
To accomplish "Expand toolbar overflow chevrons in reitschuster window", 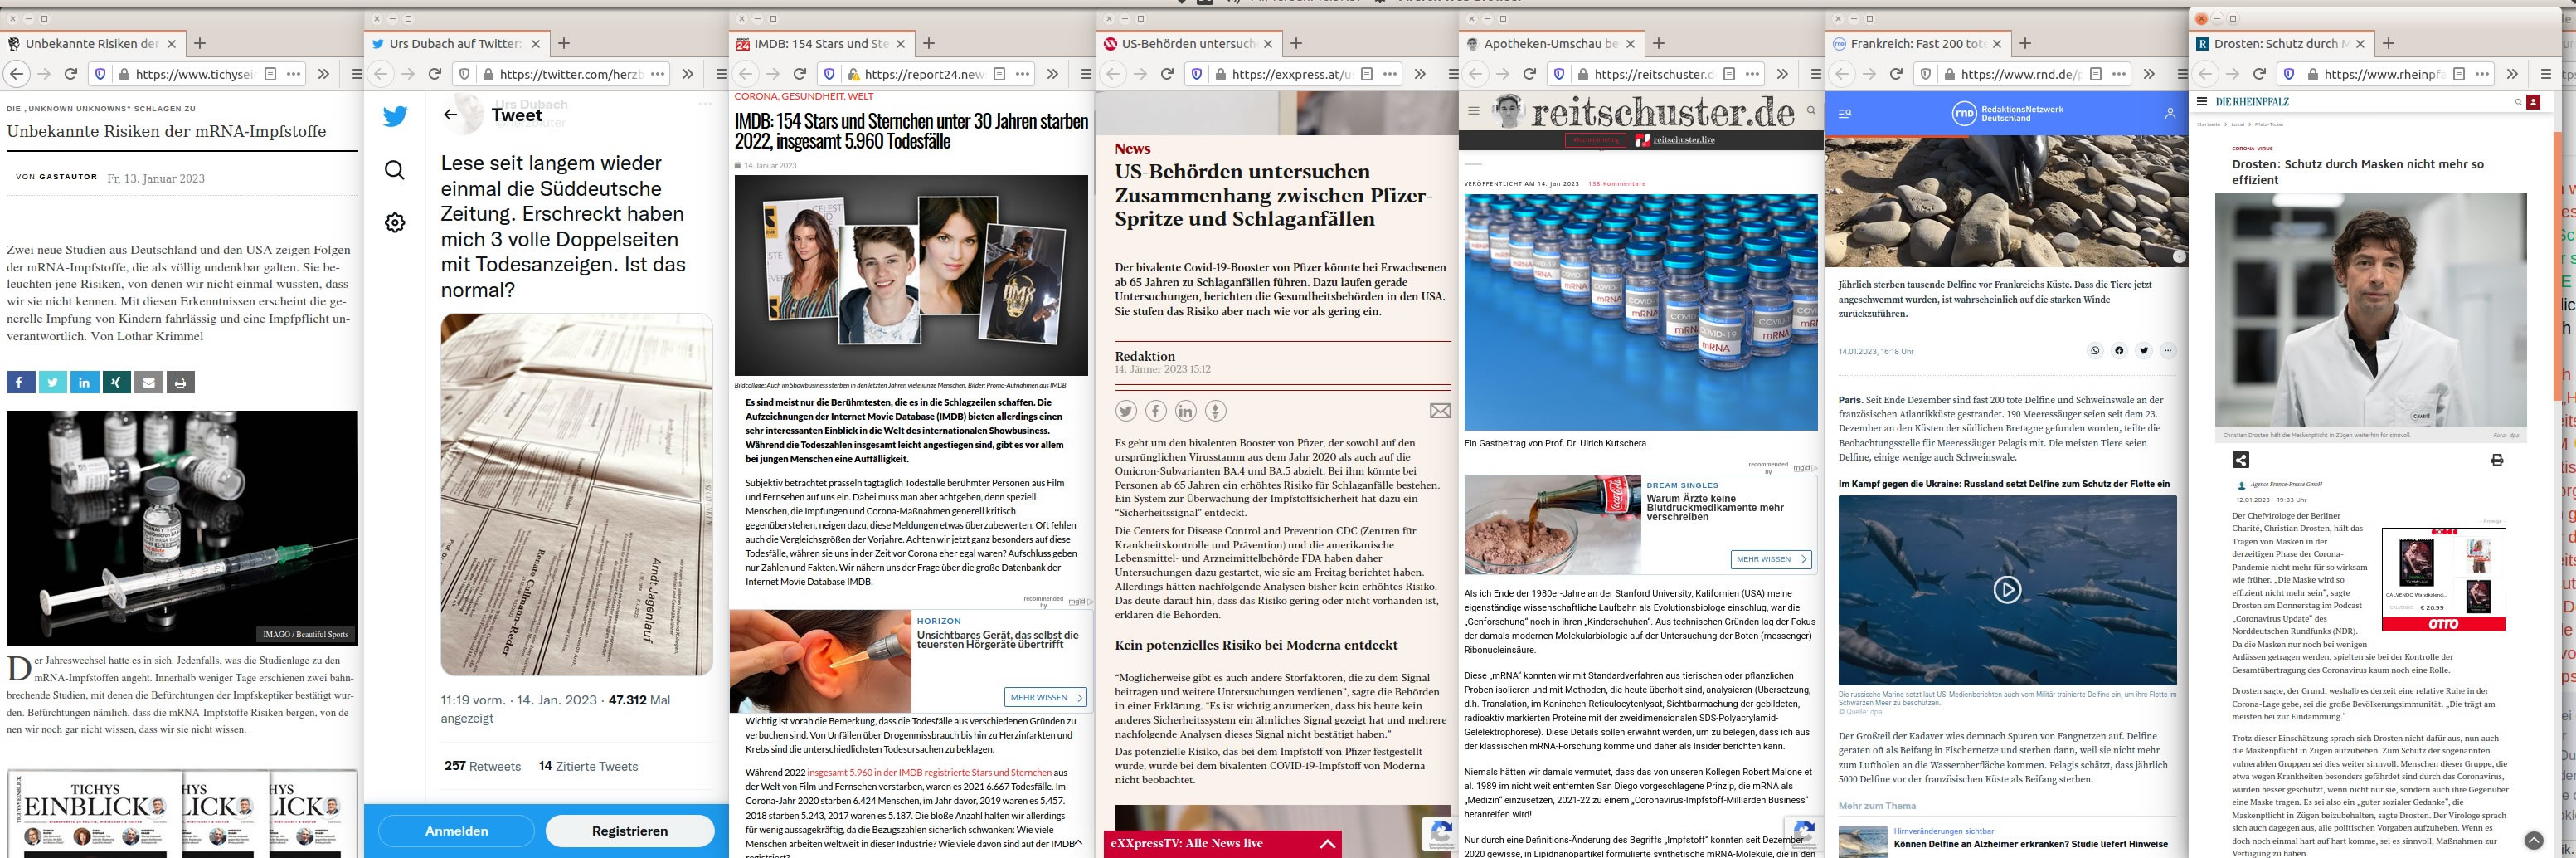I will tap(1783, 74).
